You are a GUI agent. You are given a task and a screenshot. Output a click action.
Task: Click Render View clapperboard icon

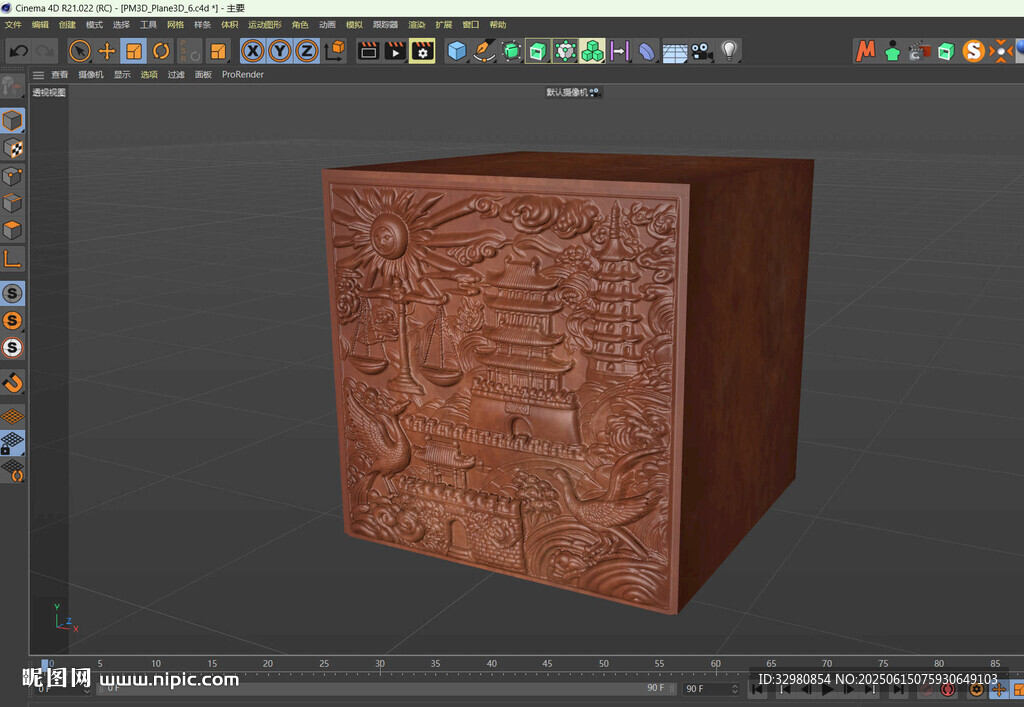(x=368, y=51)
